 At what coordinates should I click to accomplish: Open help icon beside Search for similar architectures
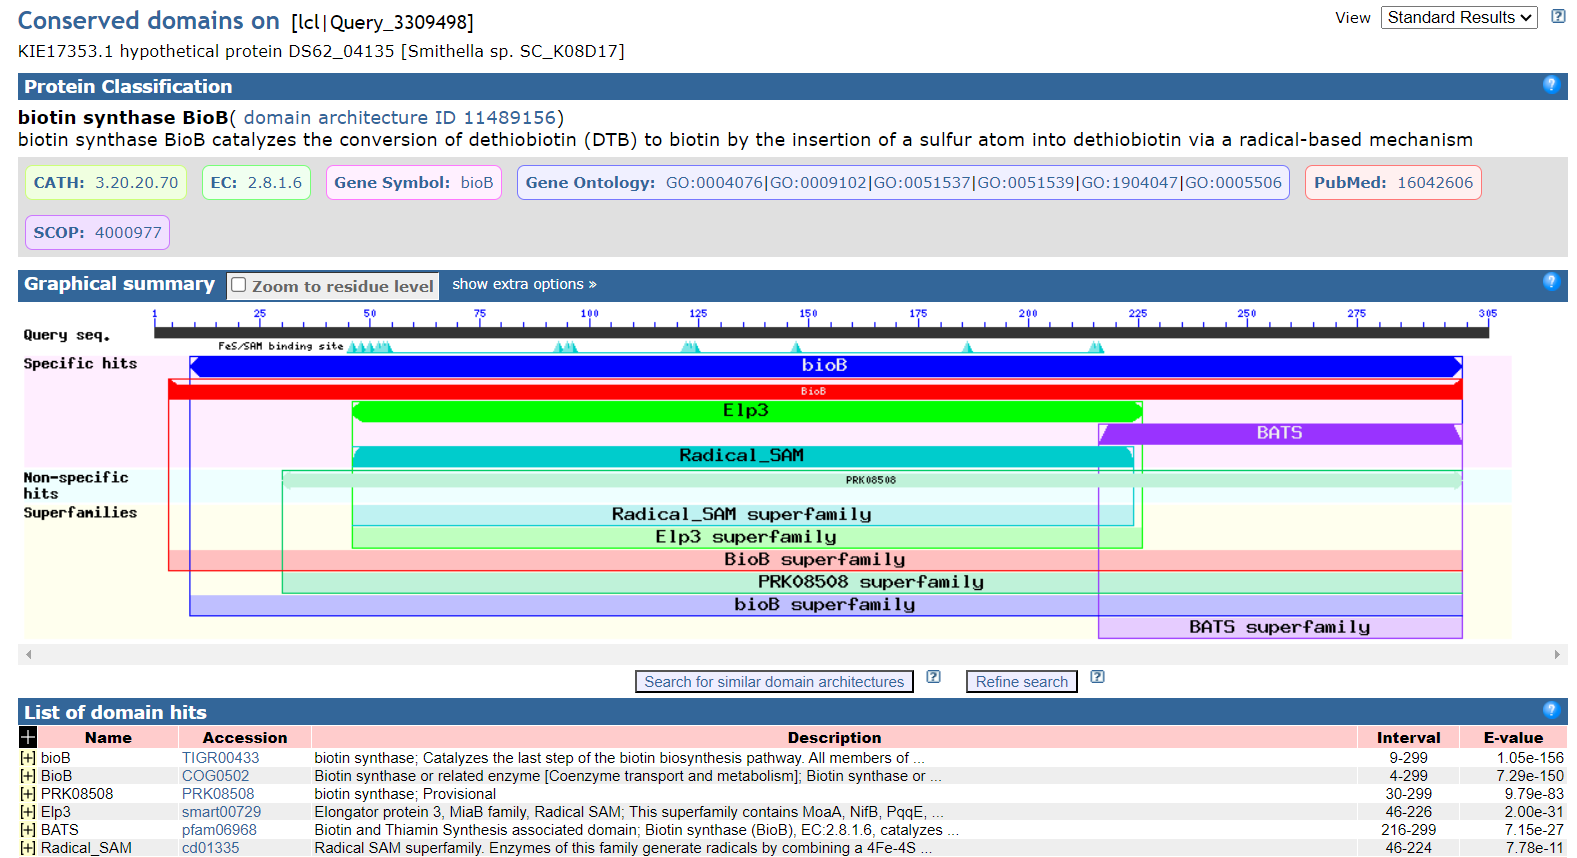(x=933, y=677)
